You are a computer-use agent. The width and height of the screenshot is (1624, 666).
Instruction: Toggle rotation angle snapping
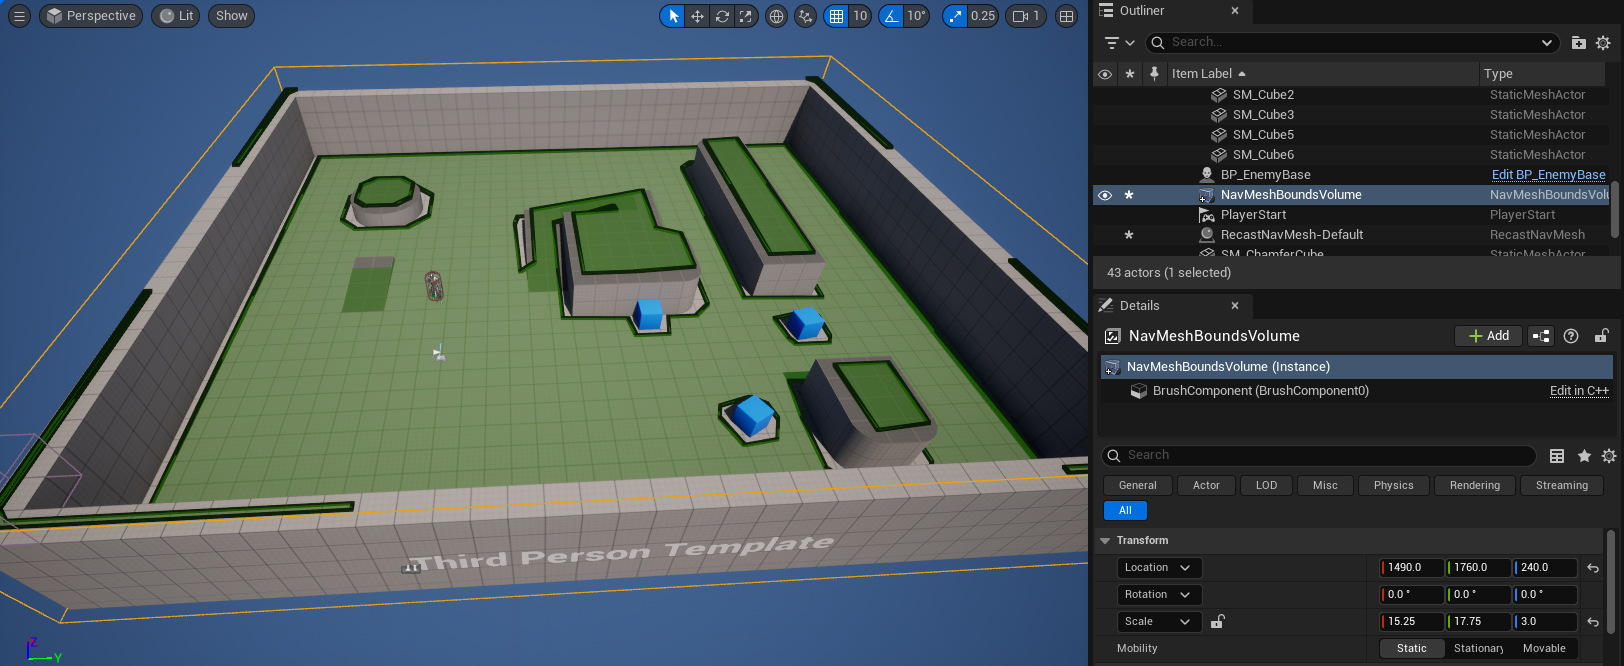pyautogui.click(x=891, y=16)
